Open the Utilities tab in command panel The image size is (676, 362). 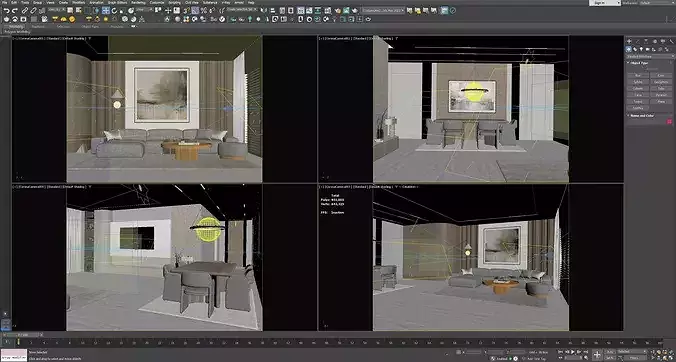click(672, 41)
